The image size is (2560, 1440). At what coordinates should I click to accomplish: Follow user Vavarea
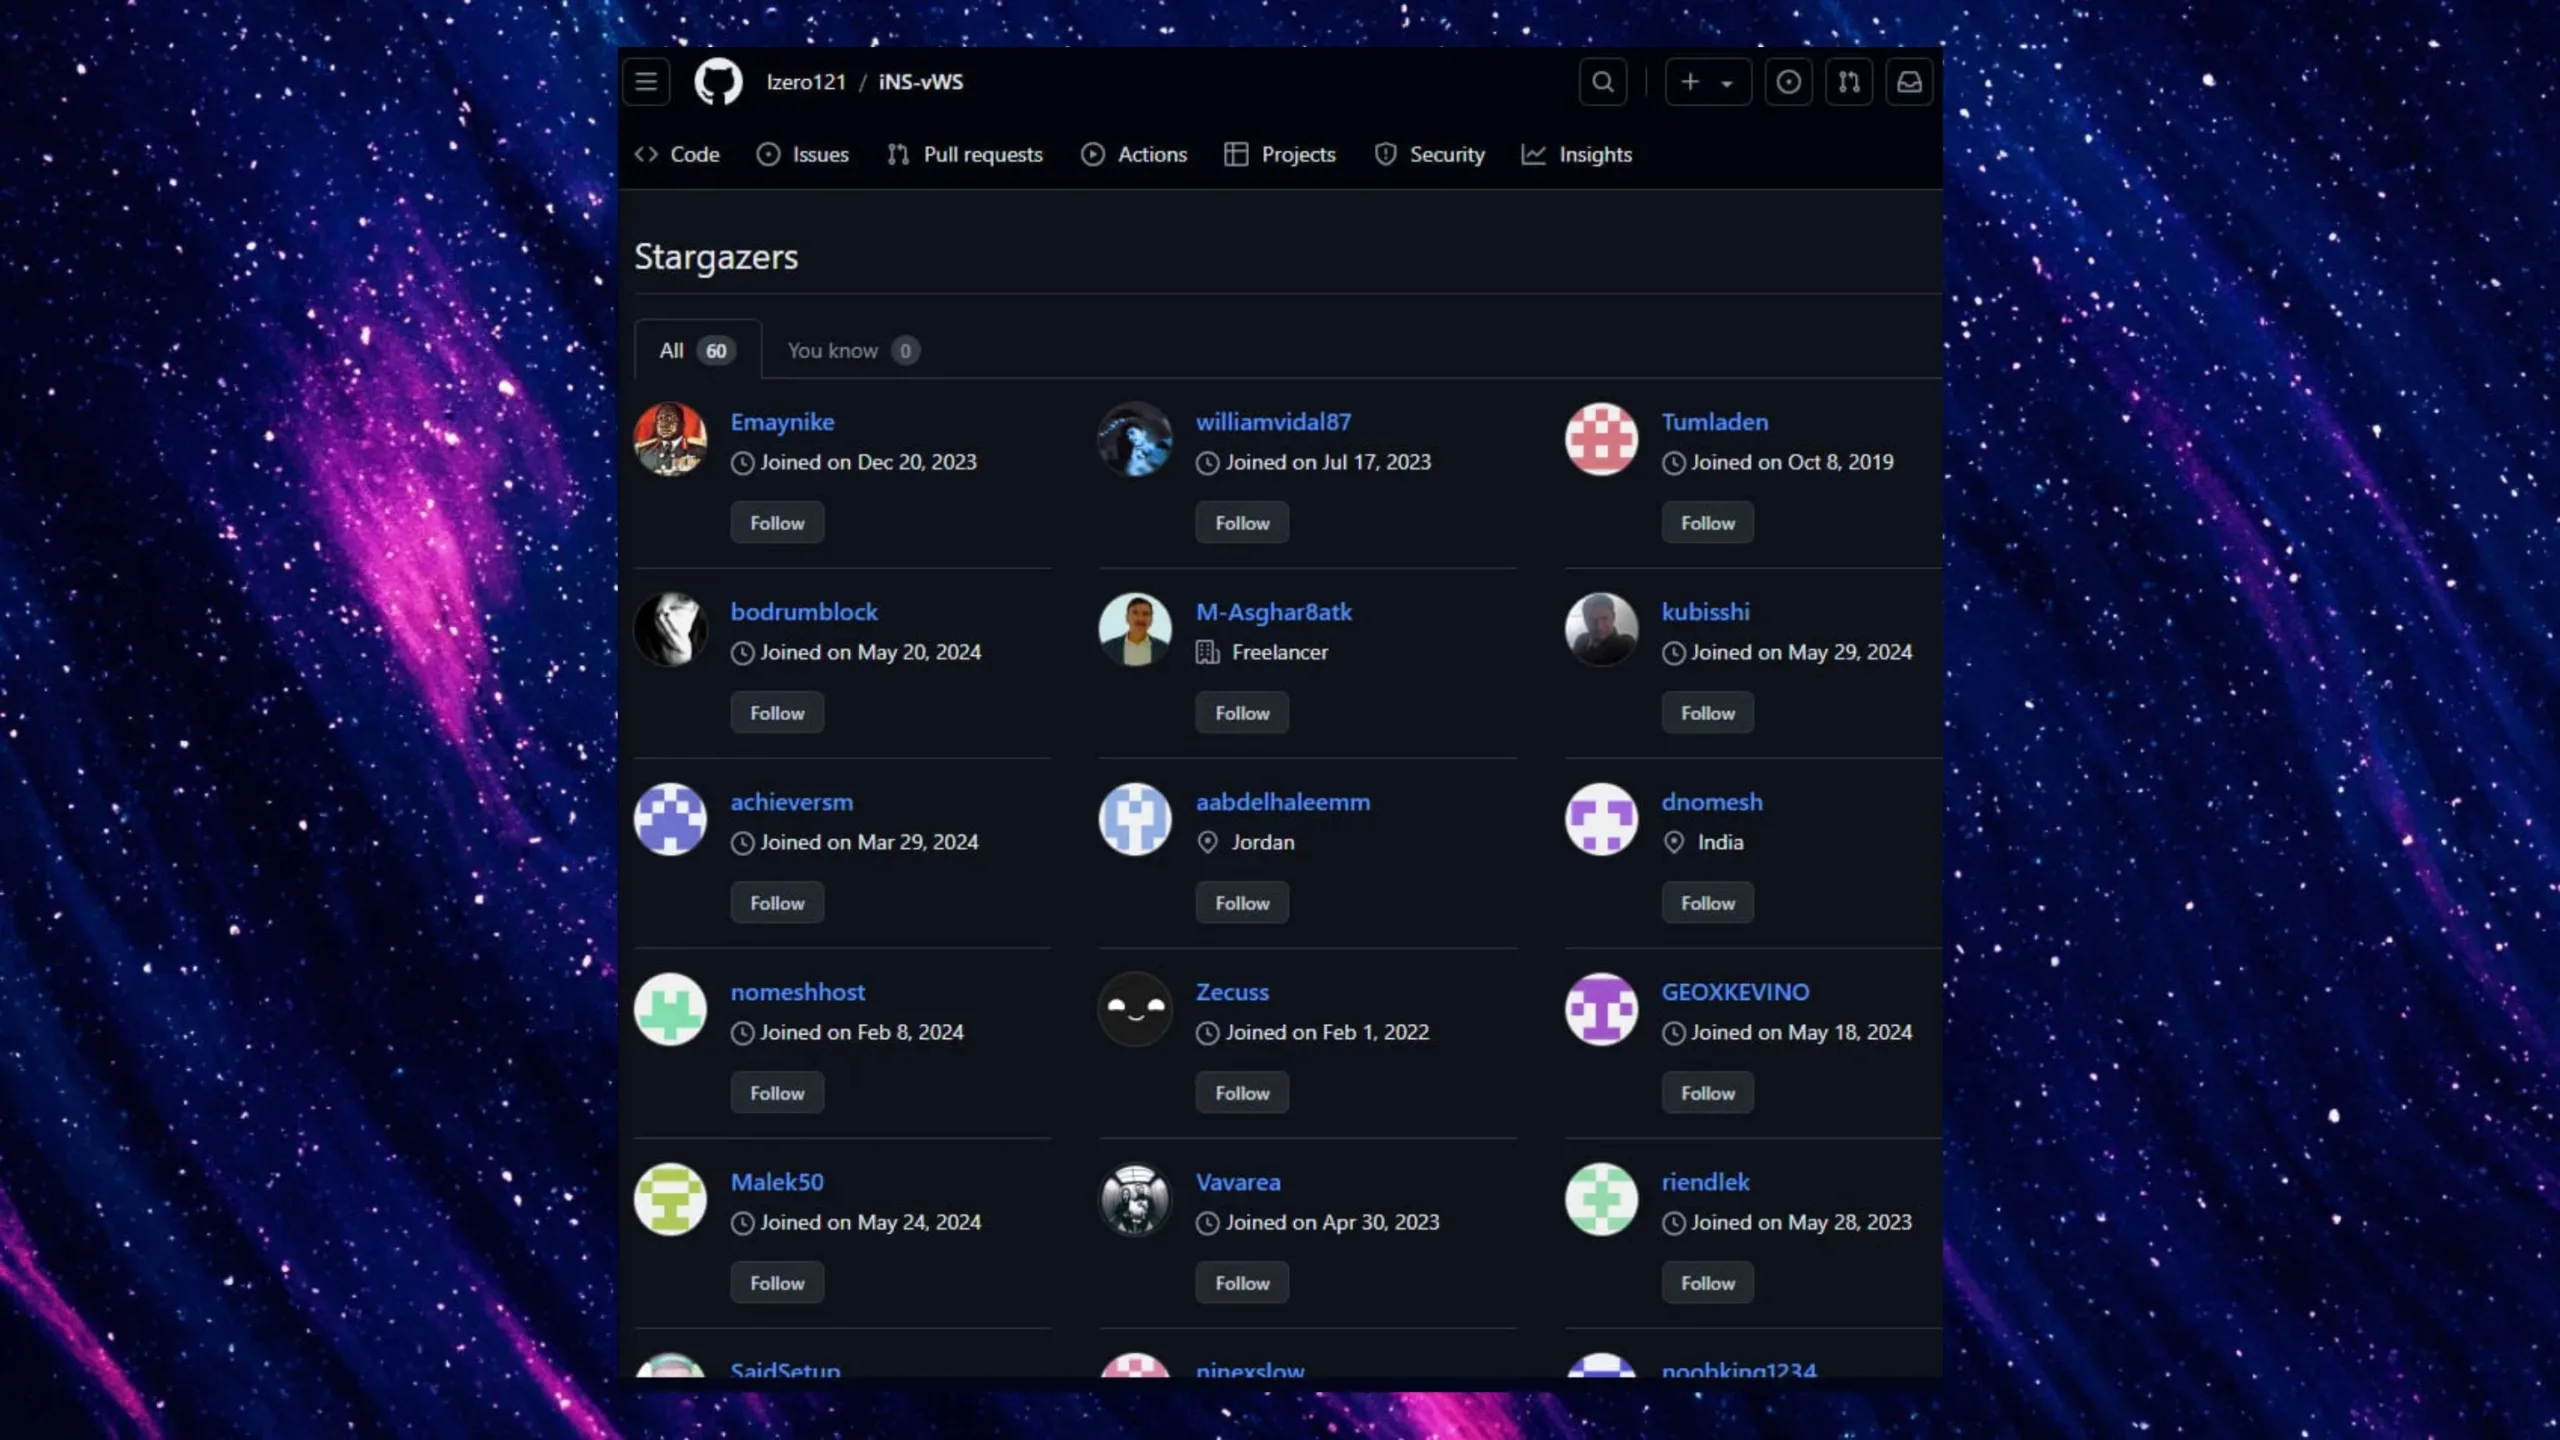pos(1242,1283)
